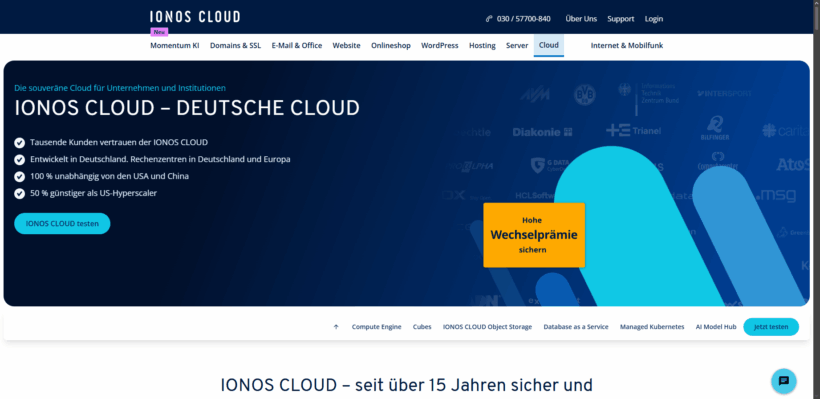Screen dimensions: 820x399
Task: Click checkmark icon beside Tausende Kunden
Action: [19, 143]
